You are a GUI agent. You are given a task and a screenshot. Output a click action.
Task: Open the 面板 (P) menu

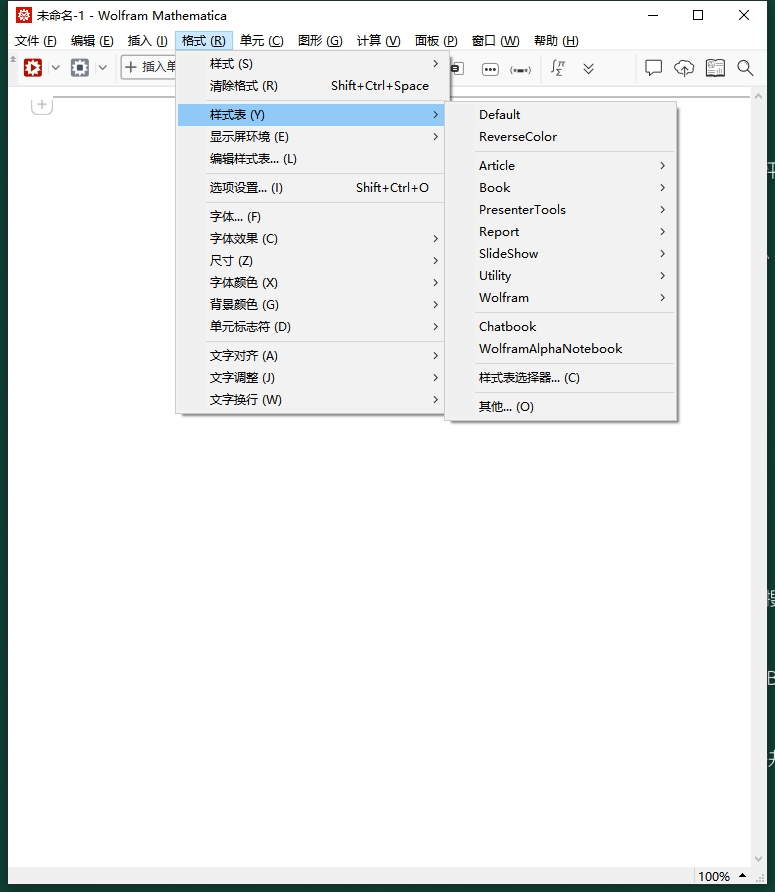[436, 40]
